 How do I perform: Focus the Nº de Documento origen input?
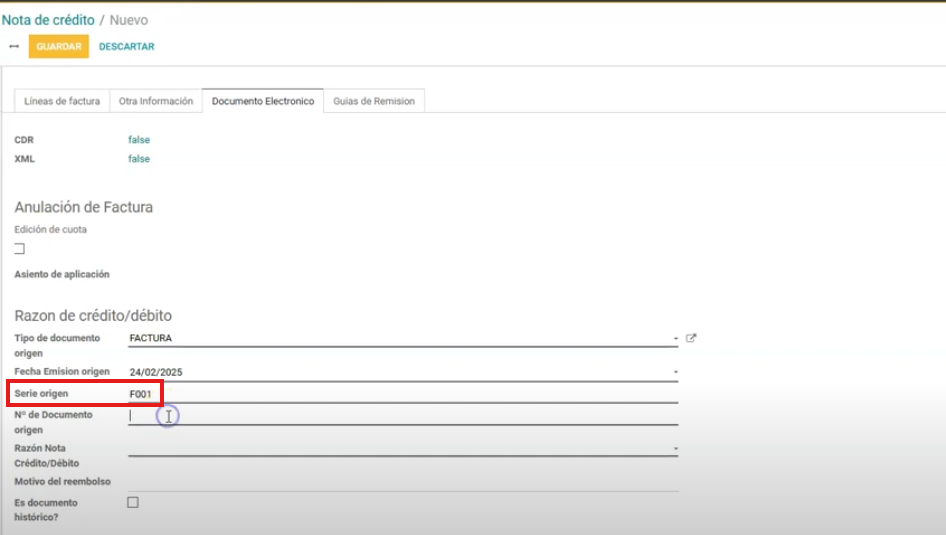[400, 415]
